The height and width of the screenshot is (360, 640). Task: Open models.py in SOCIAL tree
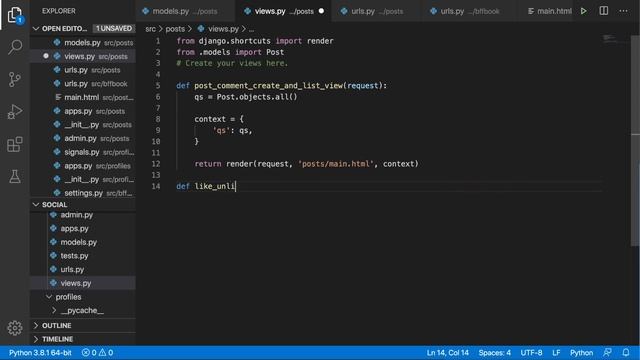[83, 242]
